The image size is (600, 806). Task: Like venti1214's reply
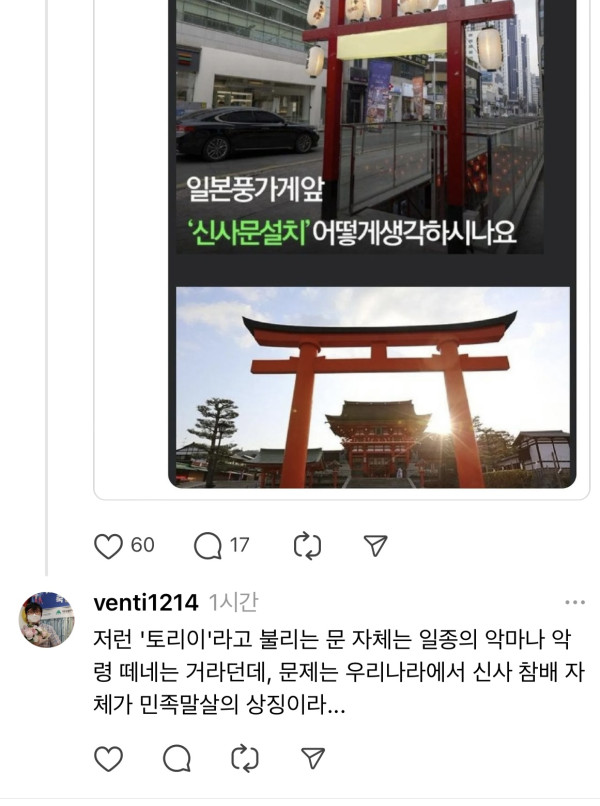108,758
